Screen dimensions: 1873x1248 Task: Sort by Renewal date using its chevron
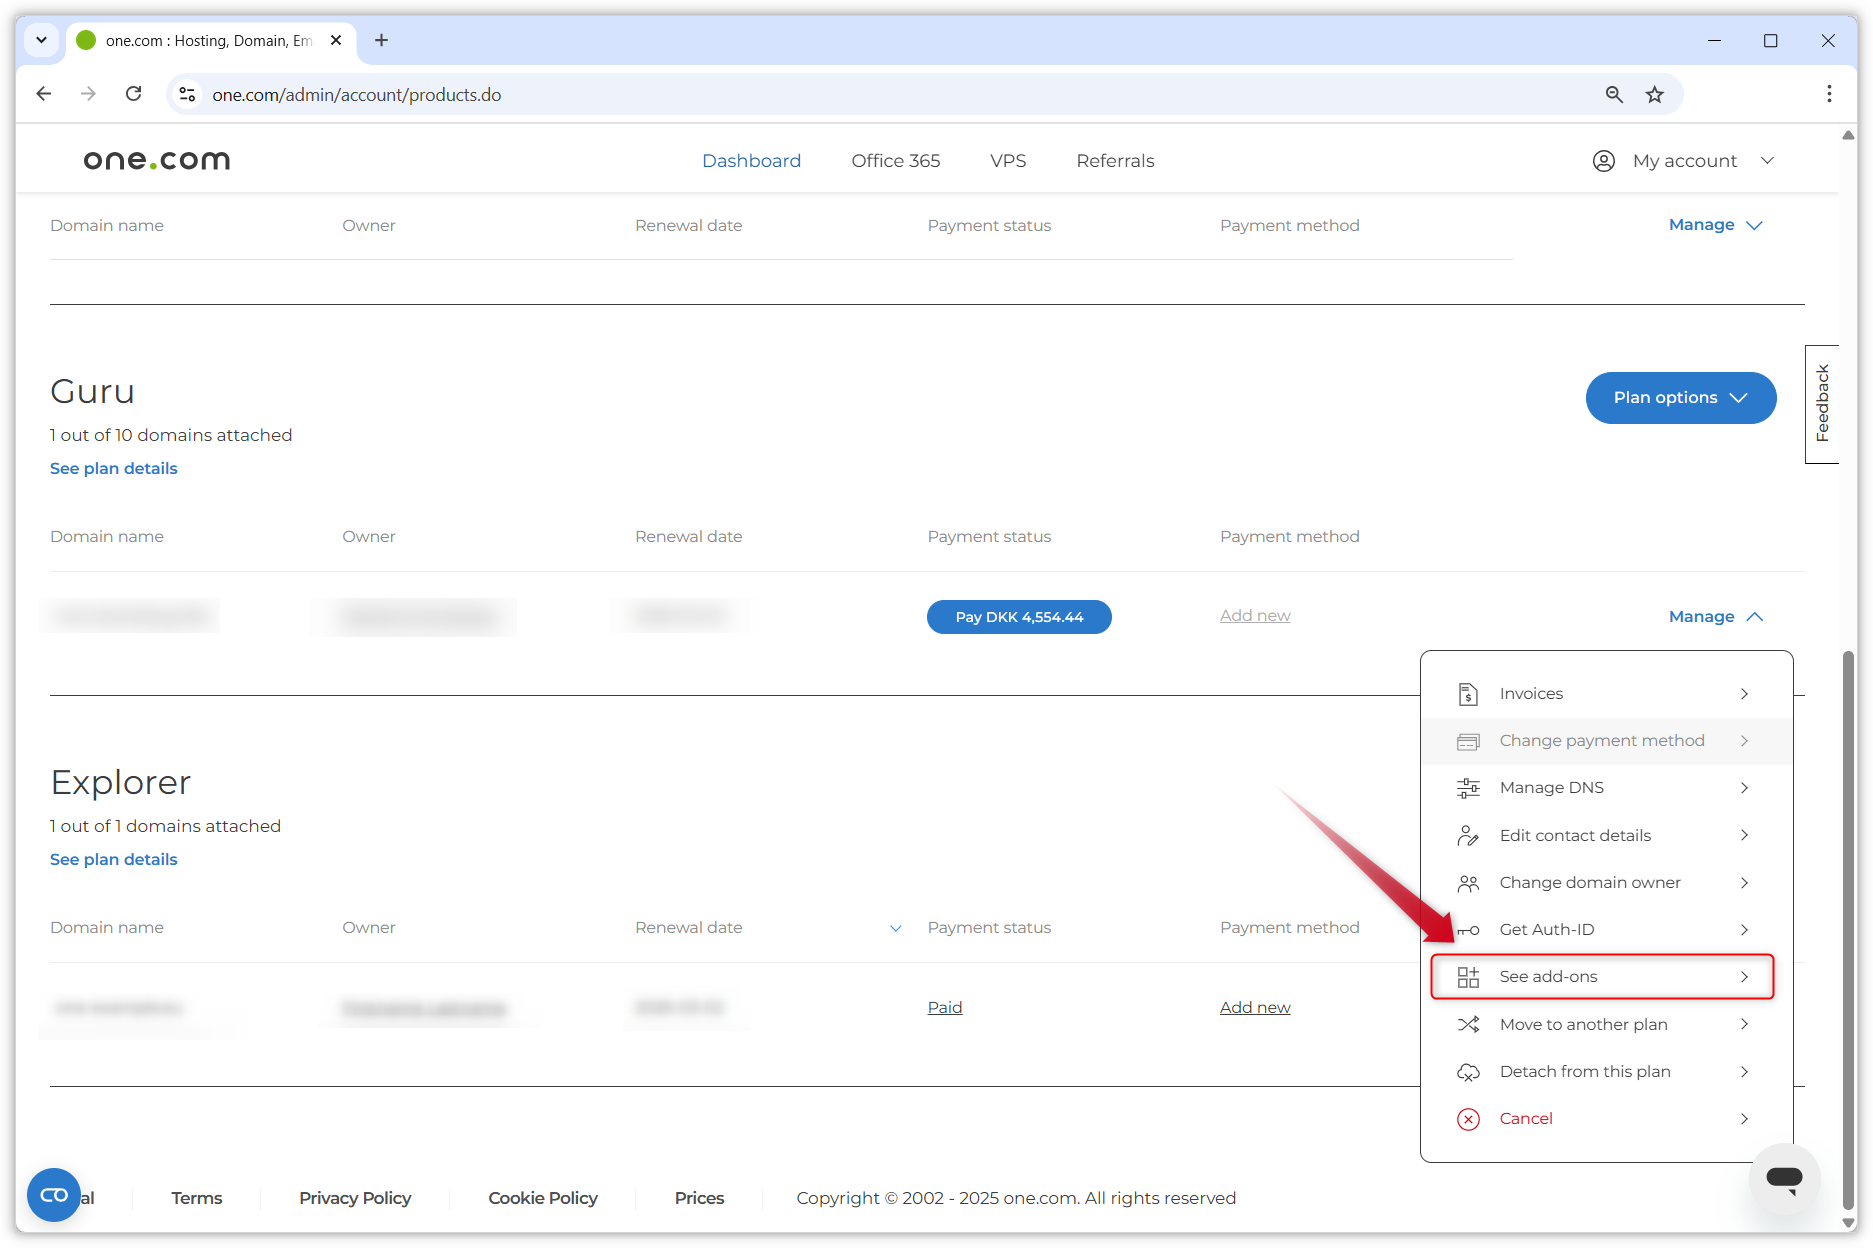(895, 928)
